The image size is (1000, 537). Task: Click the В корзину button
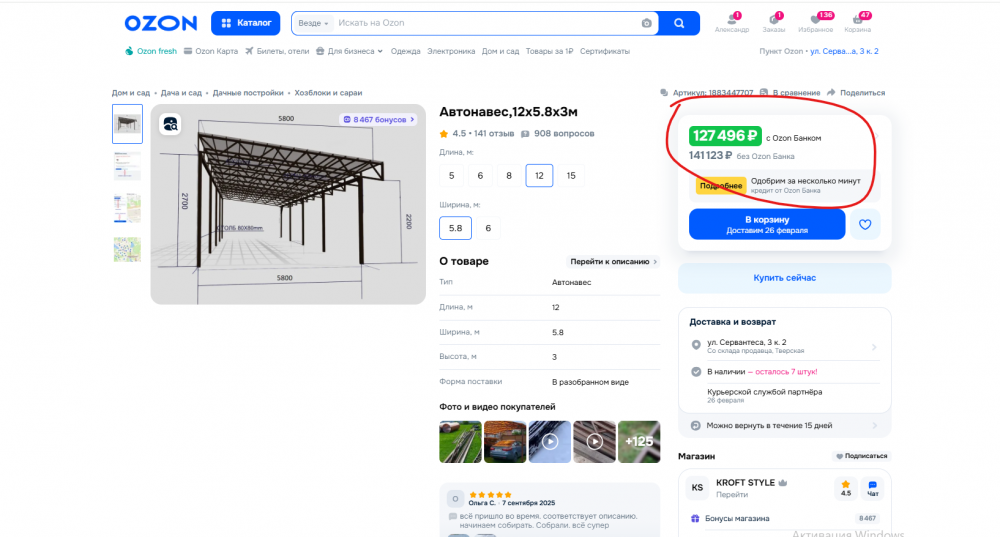point(767,224)
